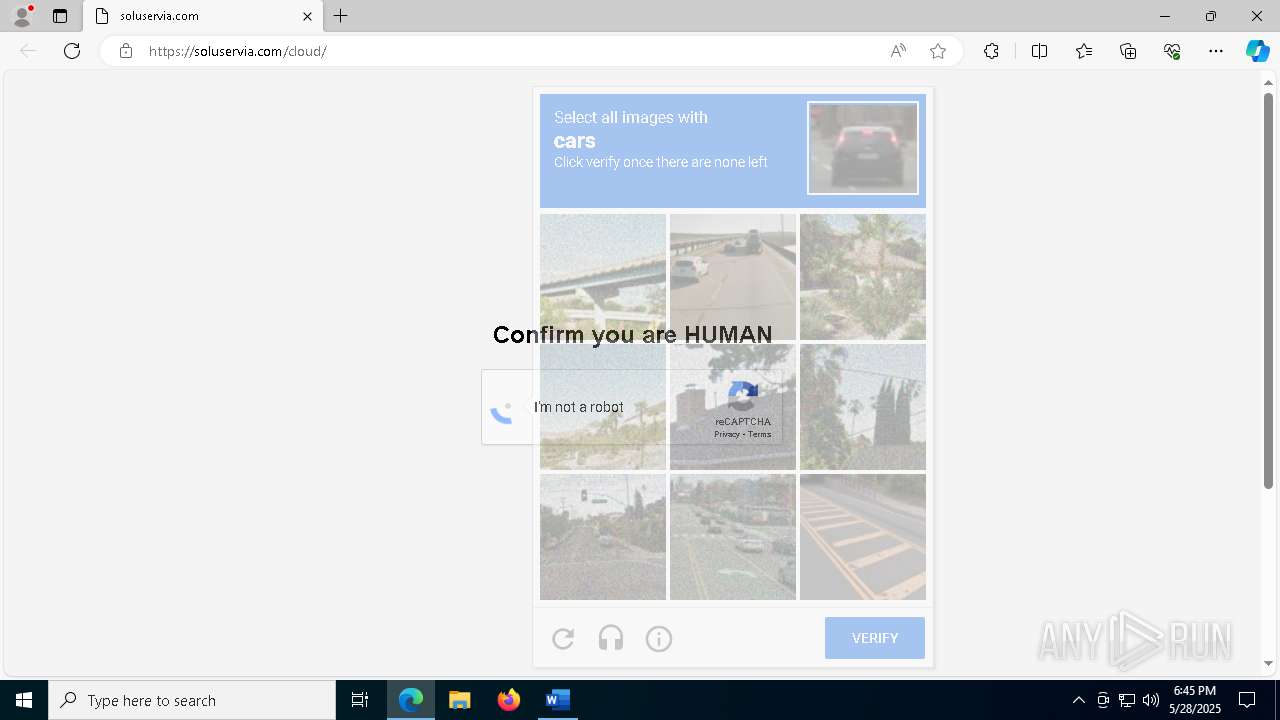Select the highway with white car tile
The image size is (1280, 720).
coord(733,277)
